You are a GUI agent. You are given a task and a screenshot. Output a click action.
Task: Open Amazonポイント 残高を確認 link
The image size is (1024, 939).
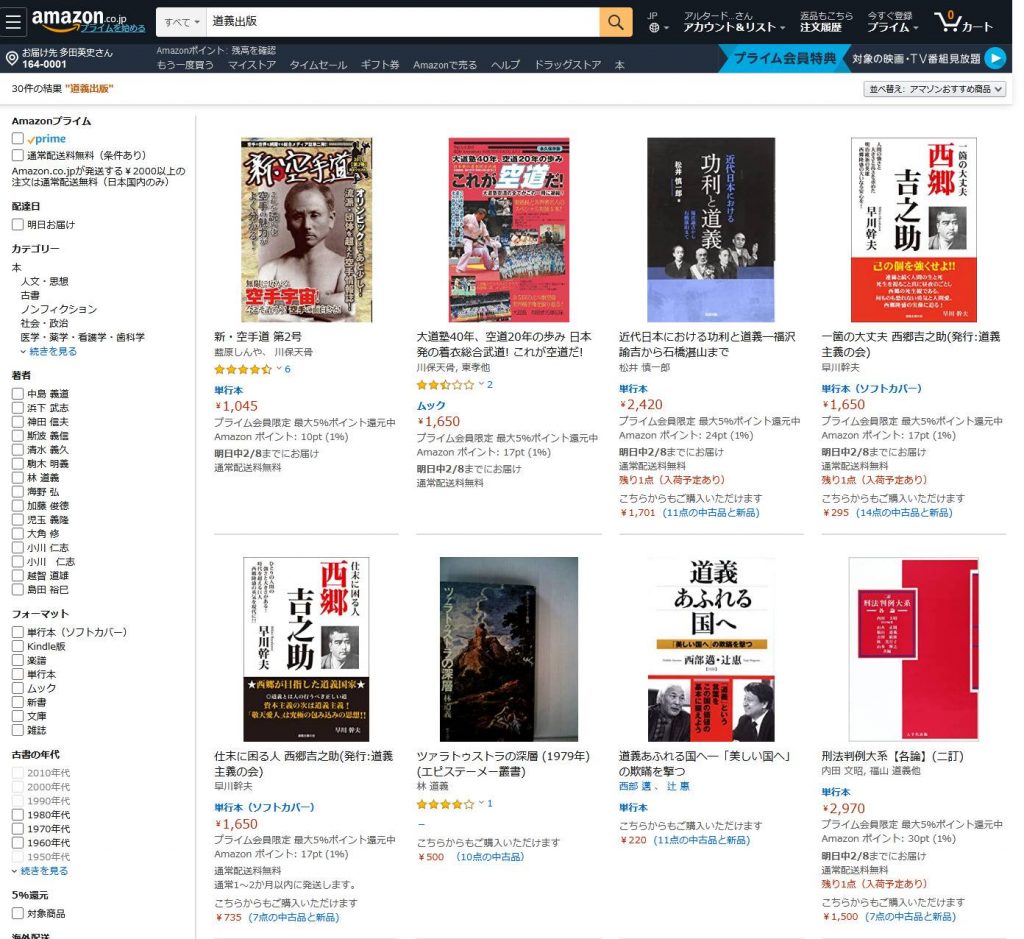216,50
